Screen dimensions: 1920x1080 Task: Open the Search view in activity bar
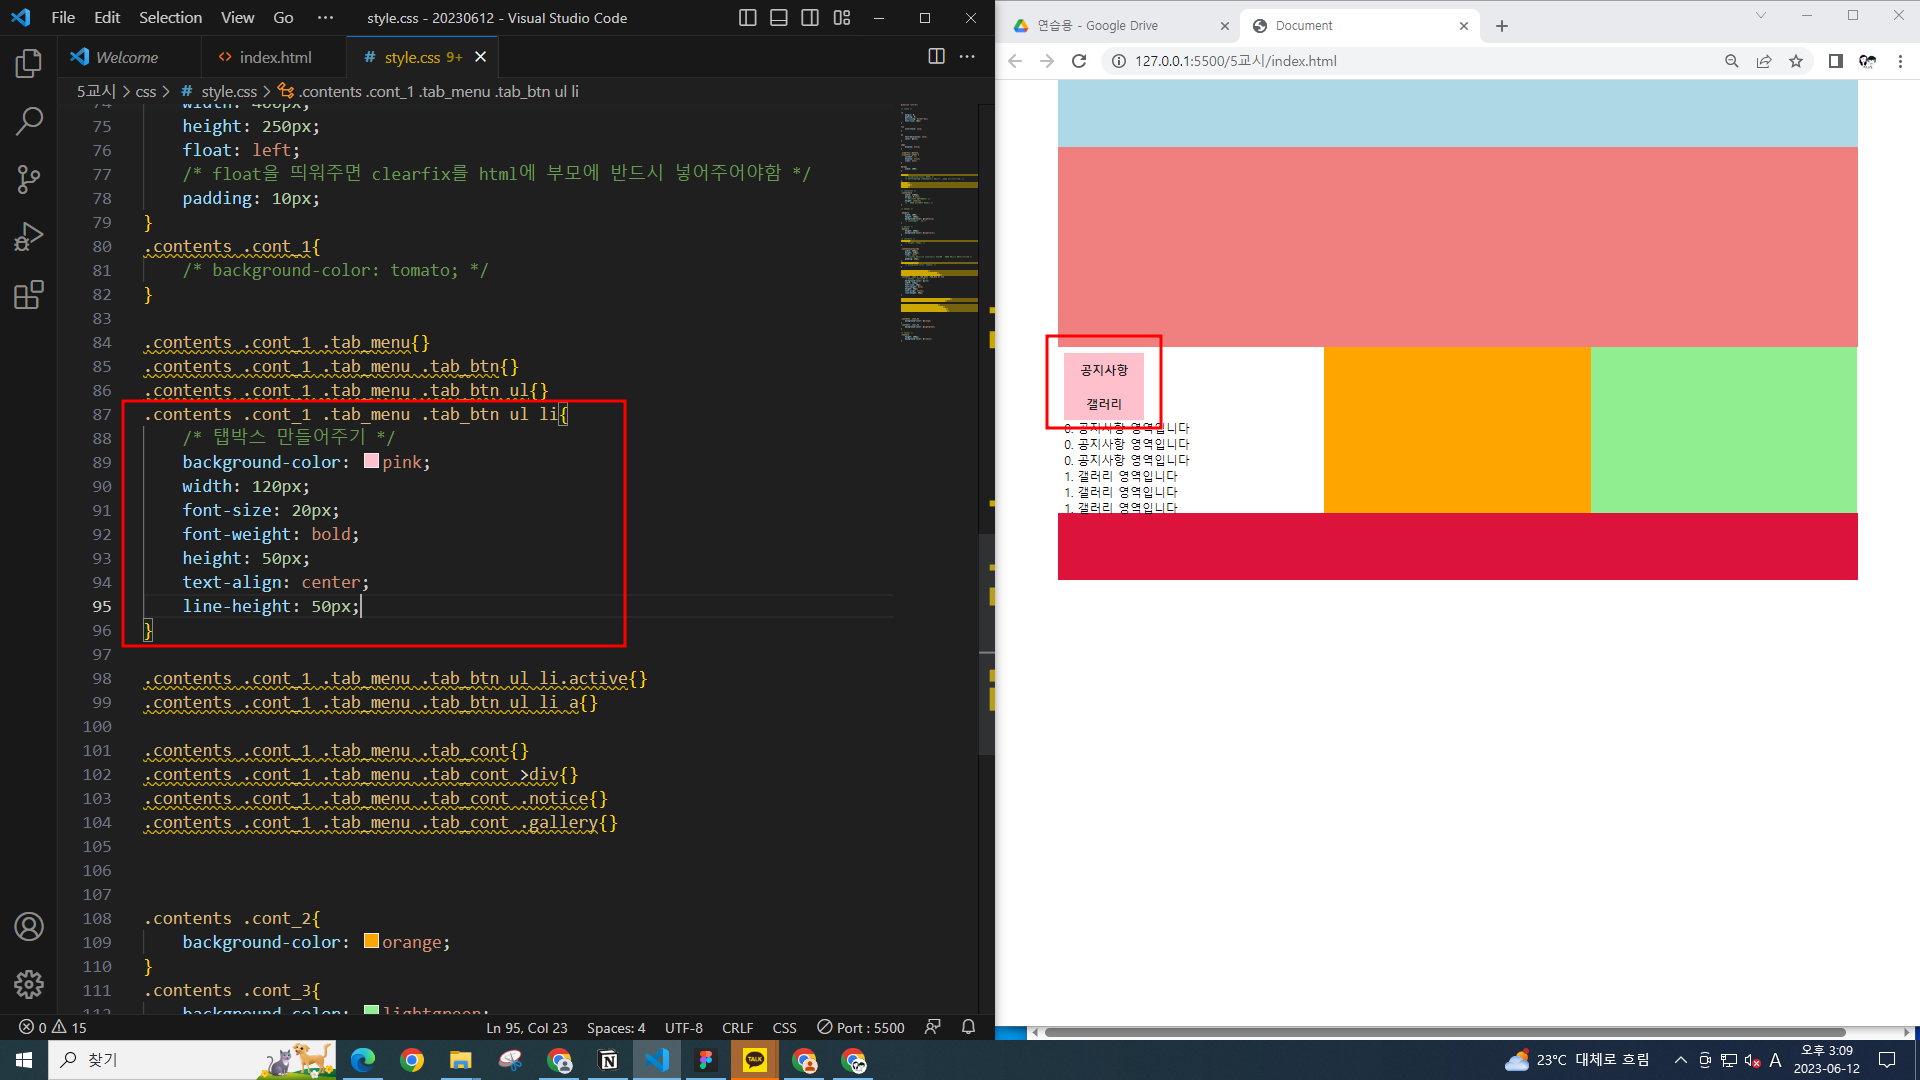pyautogui.click(x=29, y=121)
